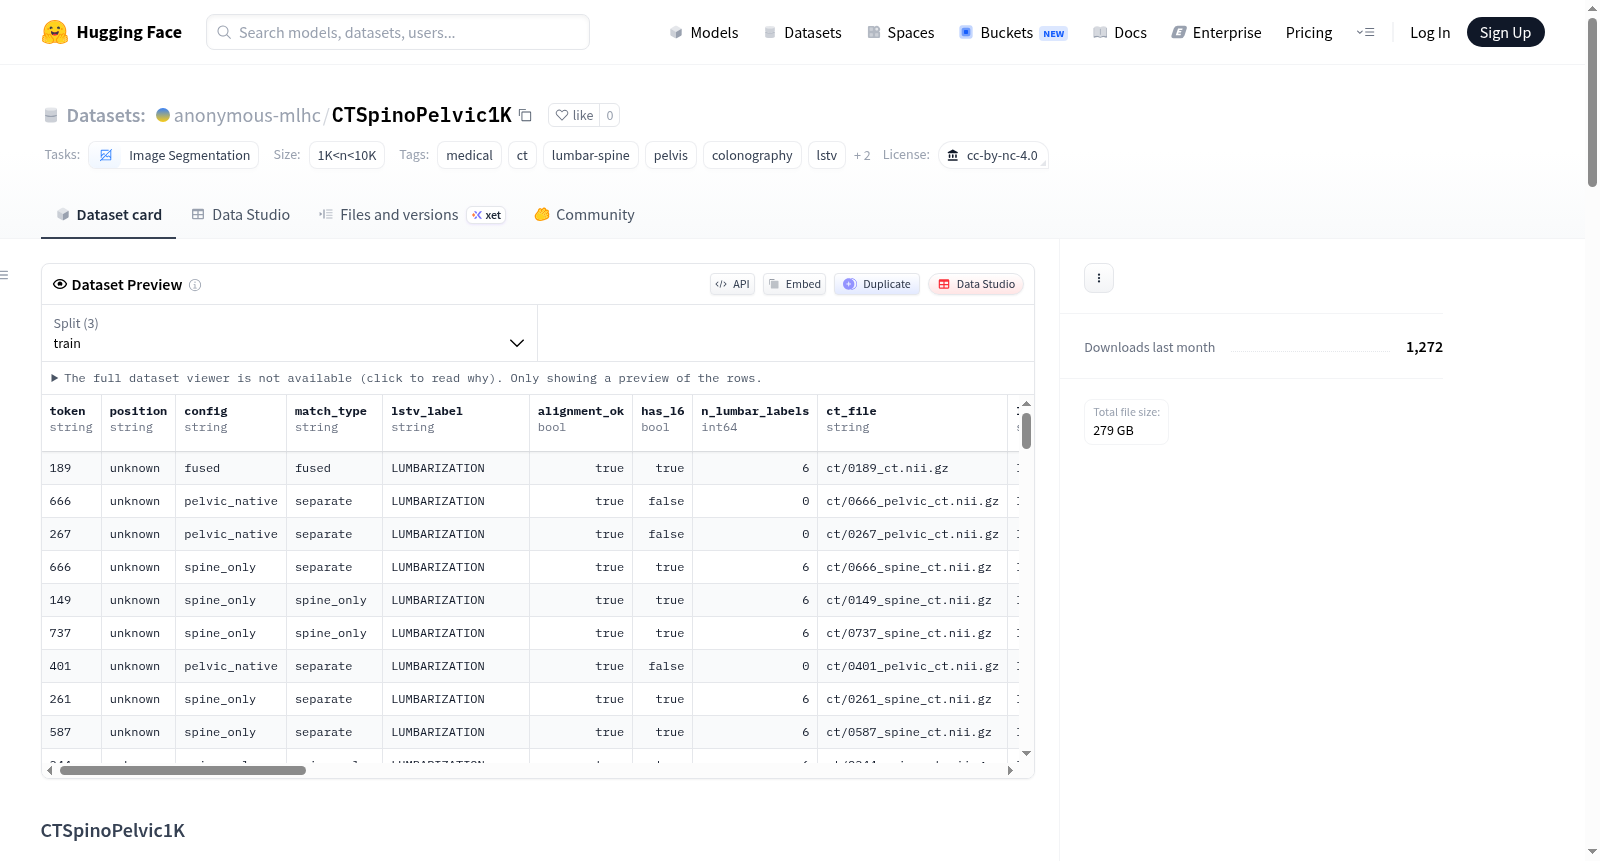
Task: Open the Data Studio tab
Action: (x=241, y=215)
